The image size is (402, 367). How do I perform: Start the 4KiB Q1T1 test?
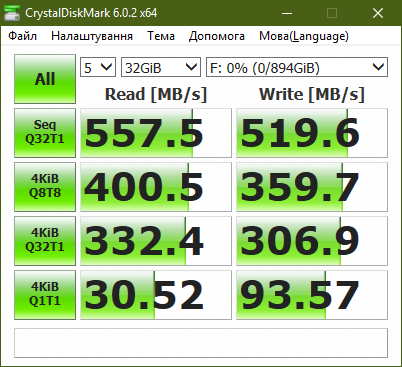(45, 295)
